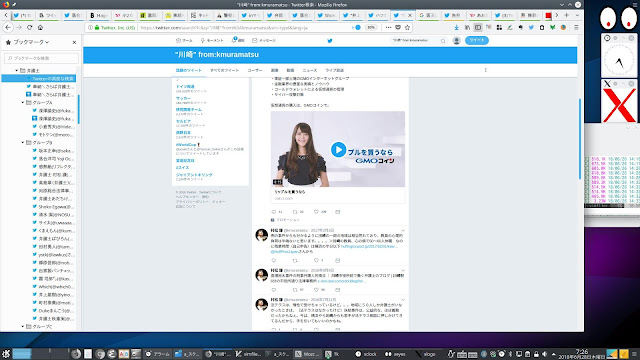640x360 pixels.
Task: Toggle the sidebar with the toolbar sidebar icon
Action: [478, 27]
